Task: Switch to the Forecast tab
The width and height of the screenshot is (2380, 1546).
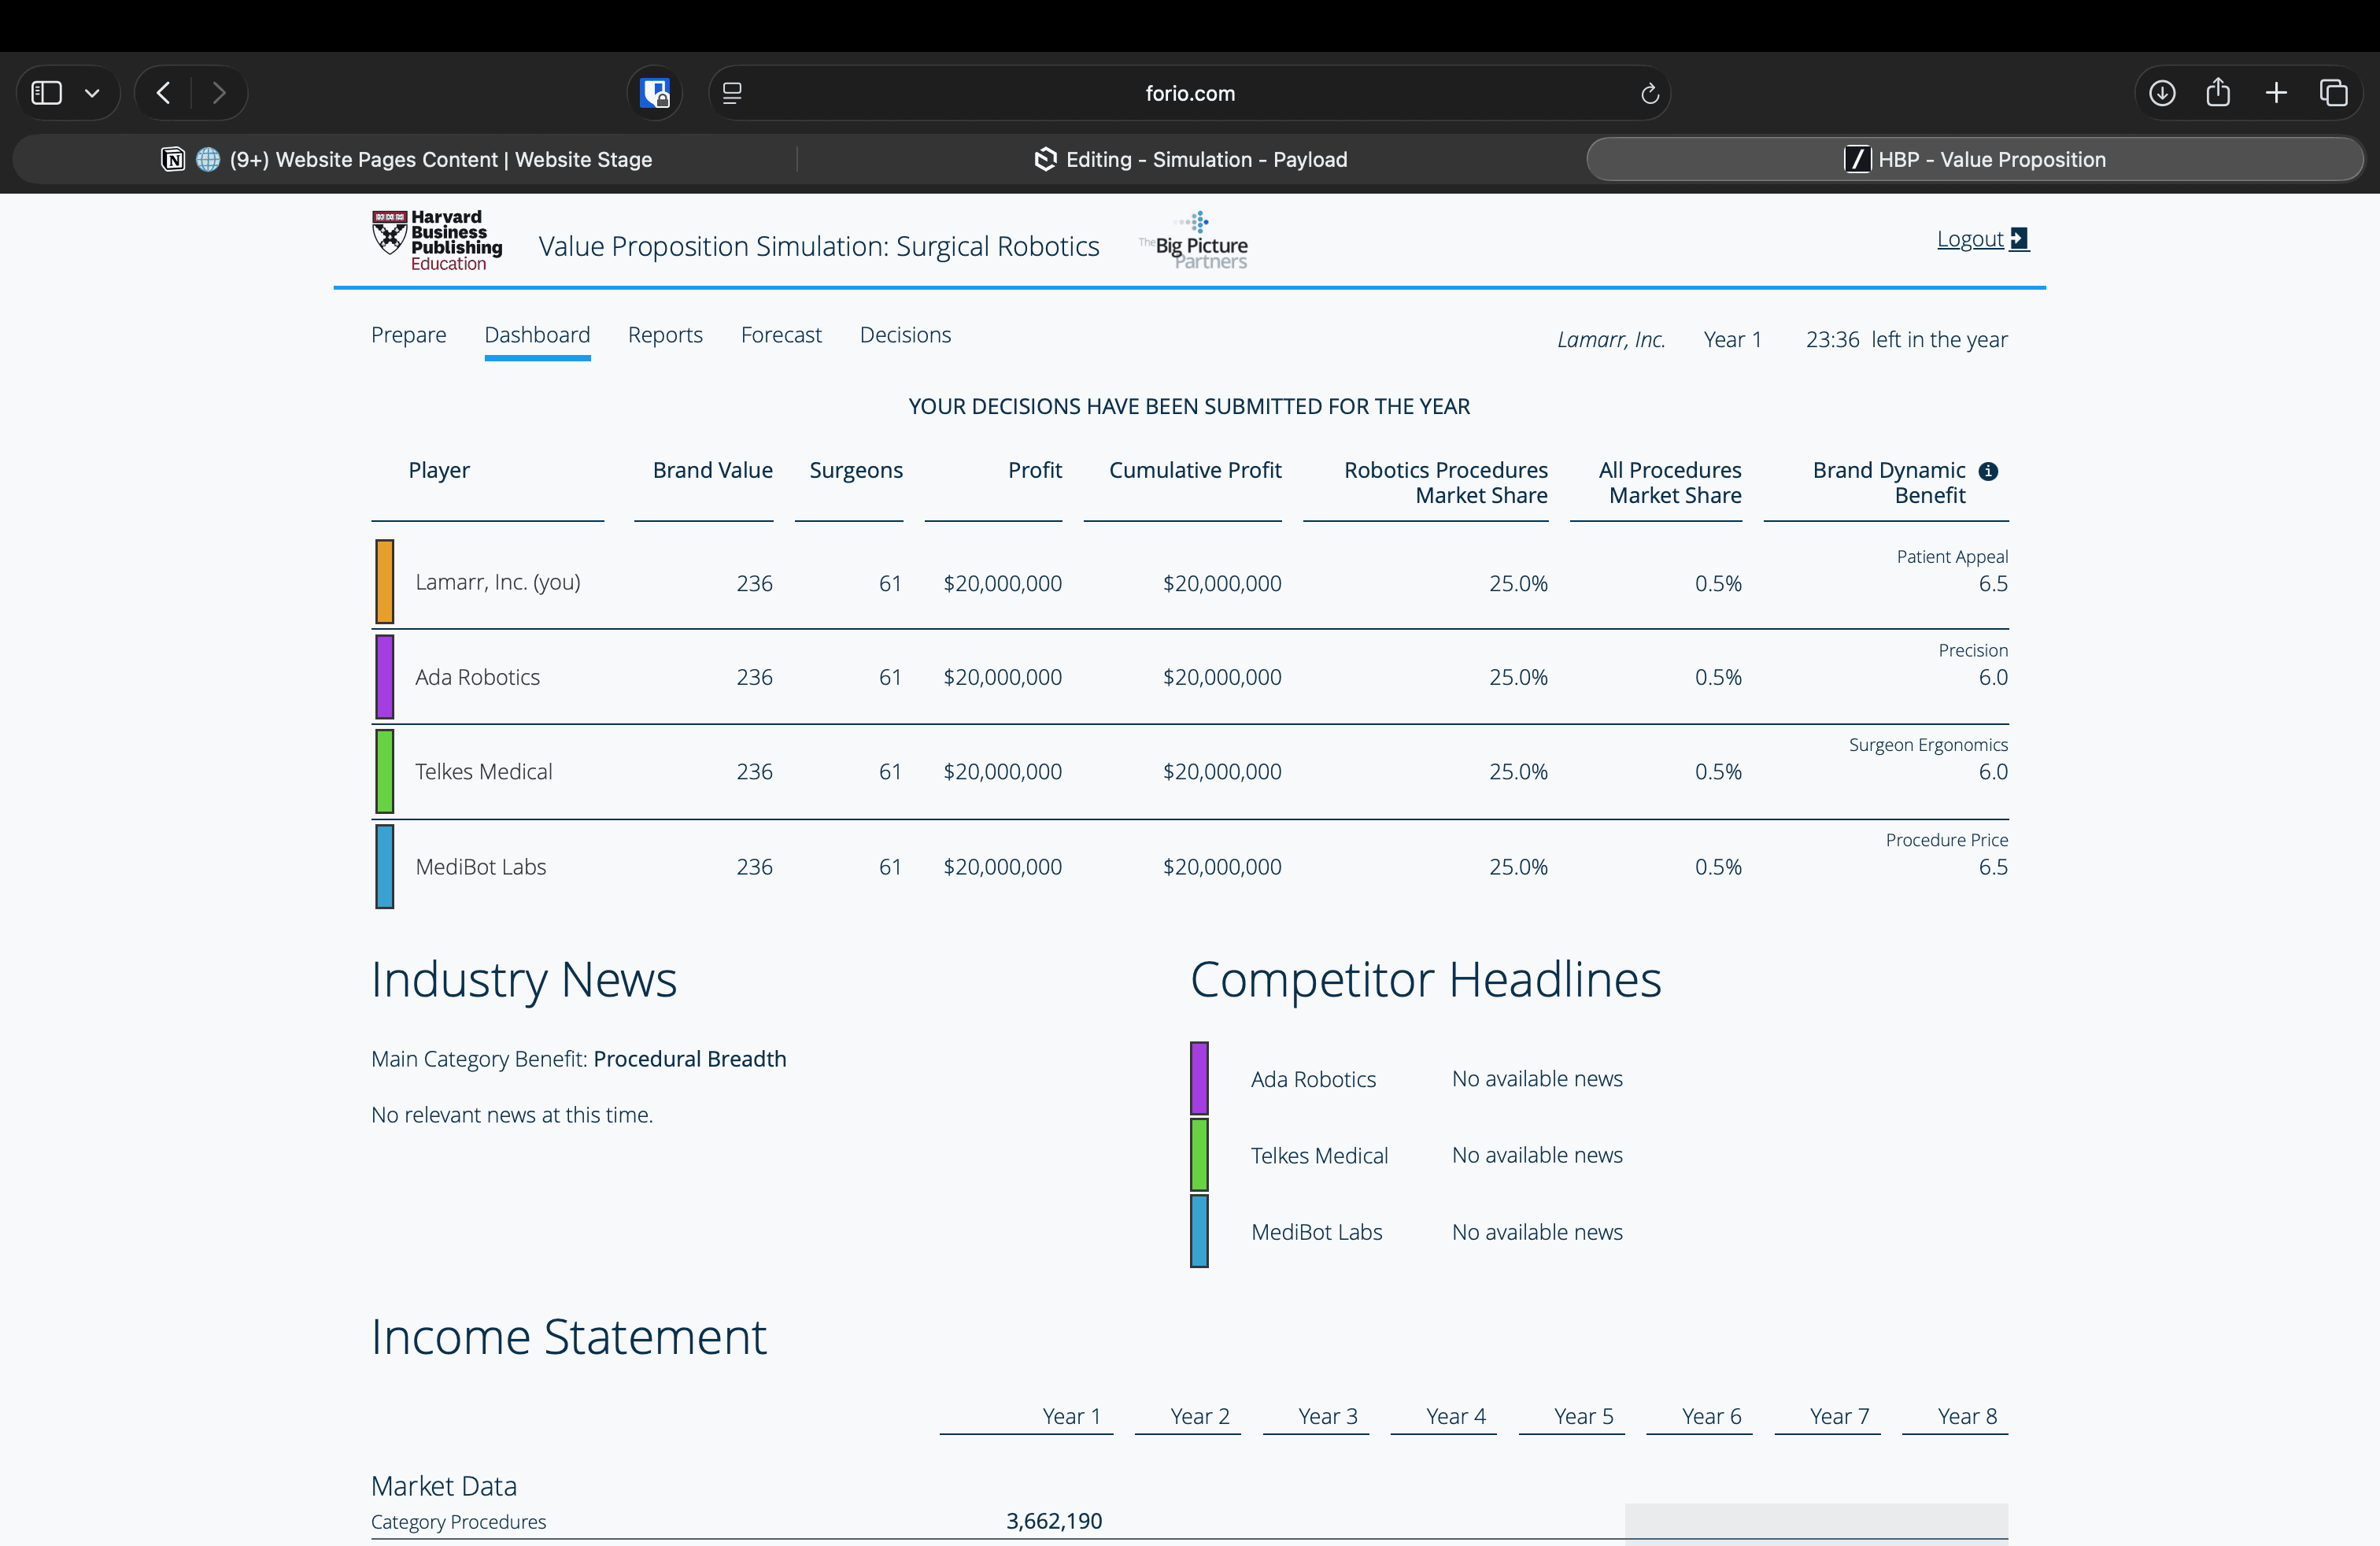Action: point(781,335)
